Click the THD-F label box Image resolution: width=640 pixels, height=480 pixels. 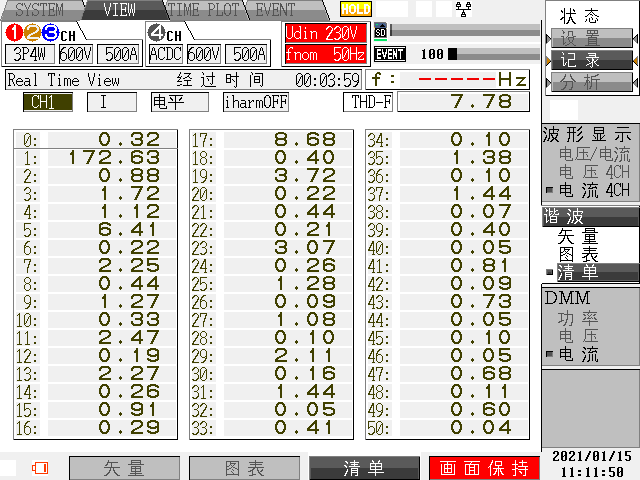368,102
